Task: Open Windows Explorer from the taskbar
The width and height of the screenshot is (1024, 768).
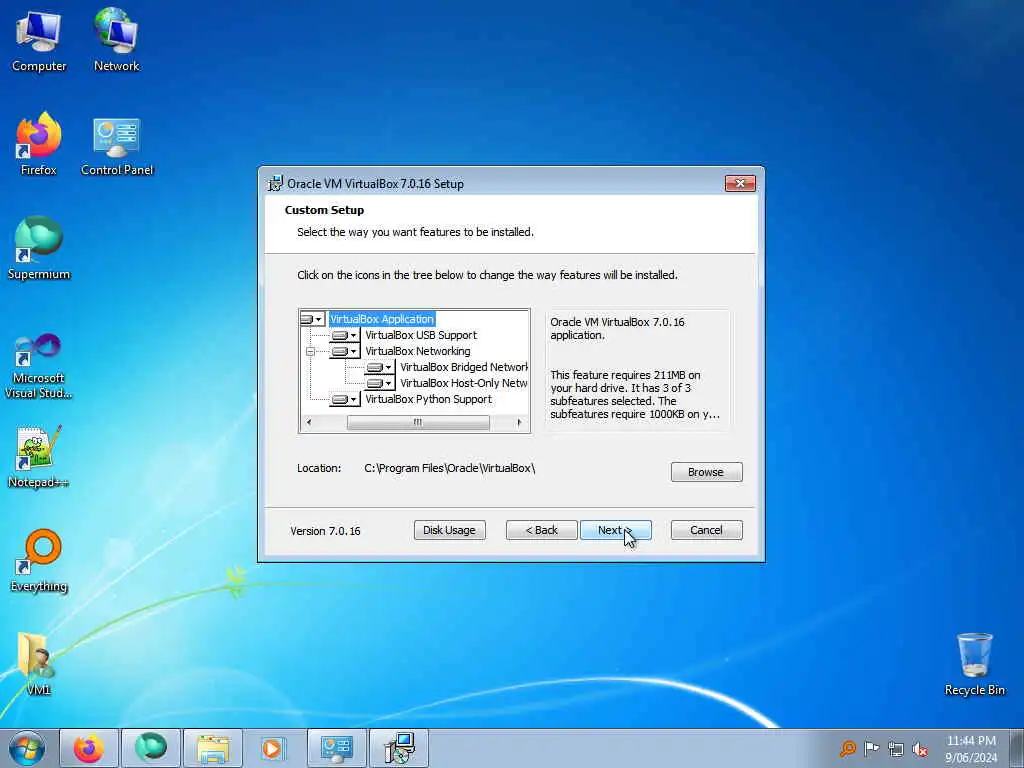Action: 213,748
